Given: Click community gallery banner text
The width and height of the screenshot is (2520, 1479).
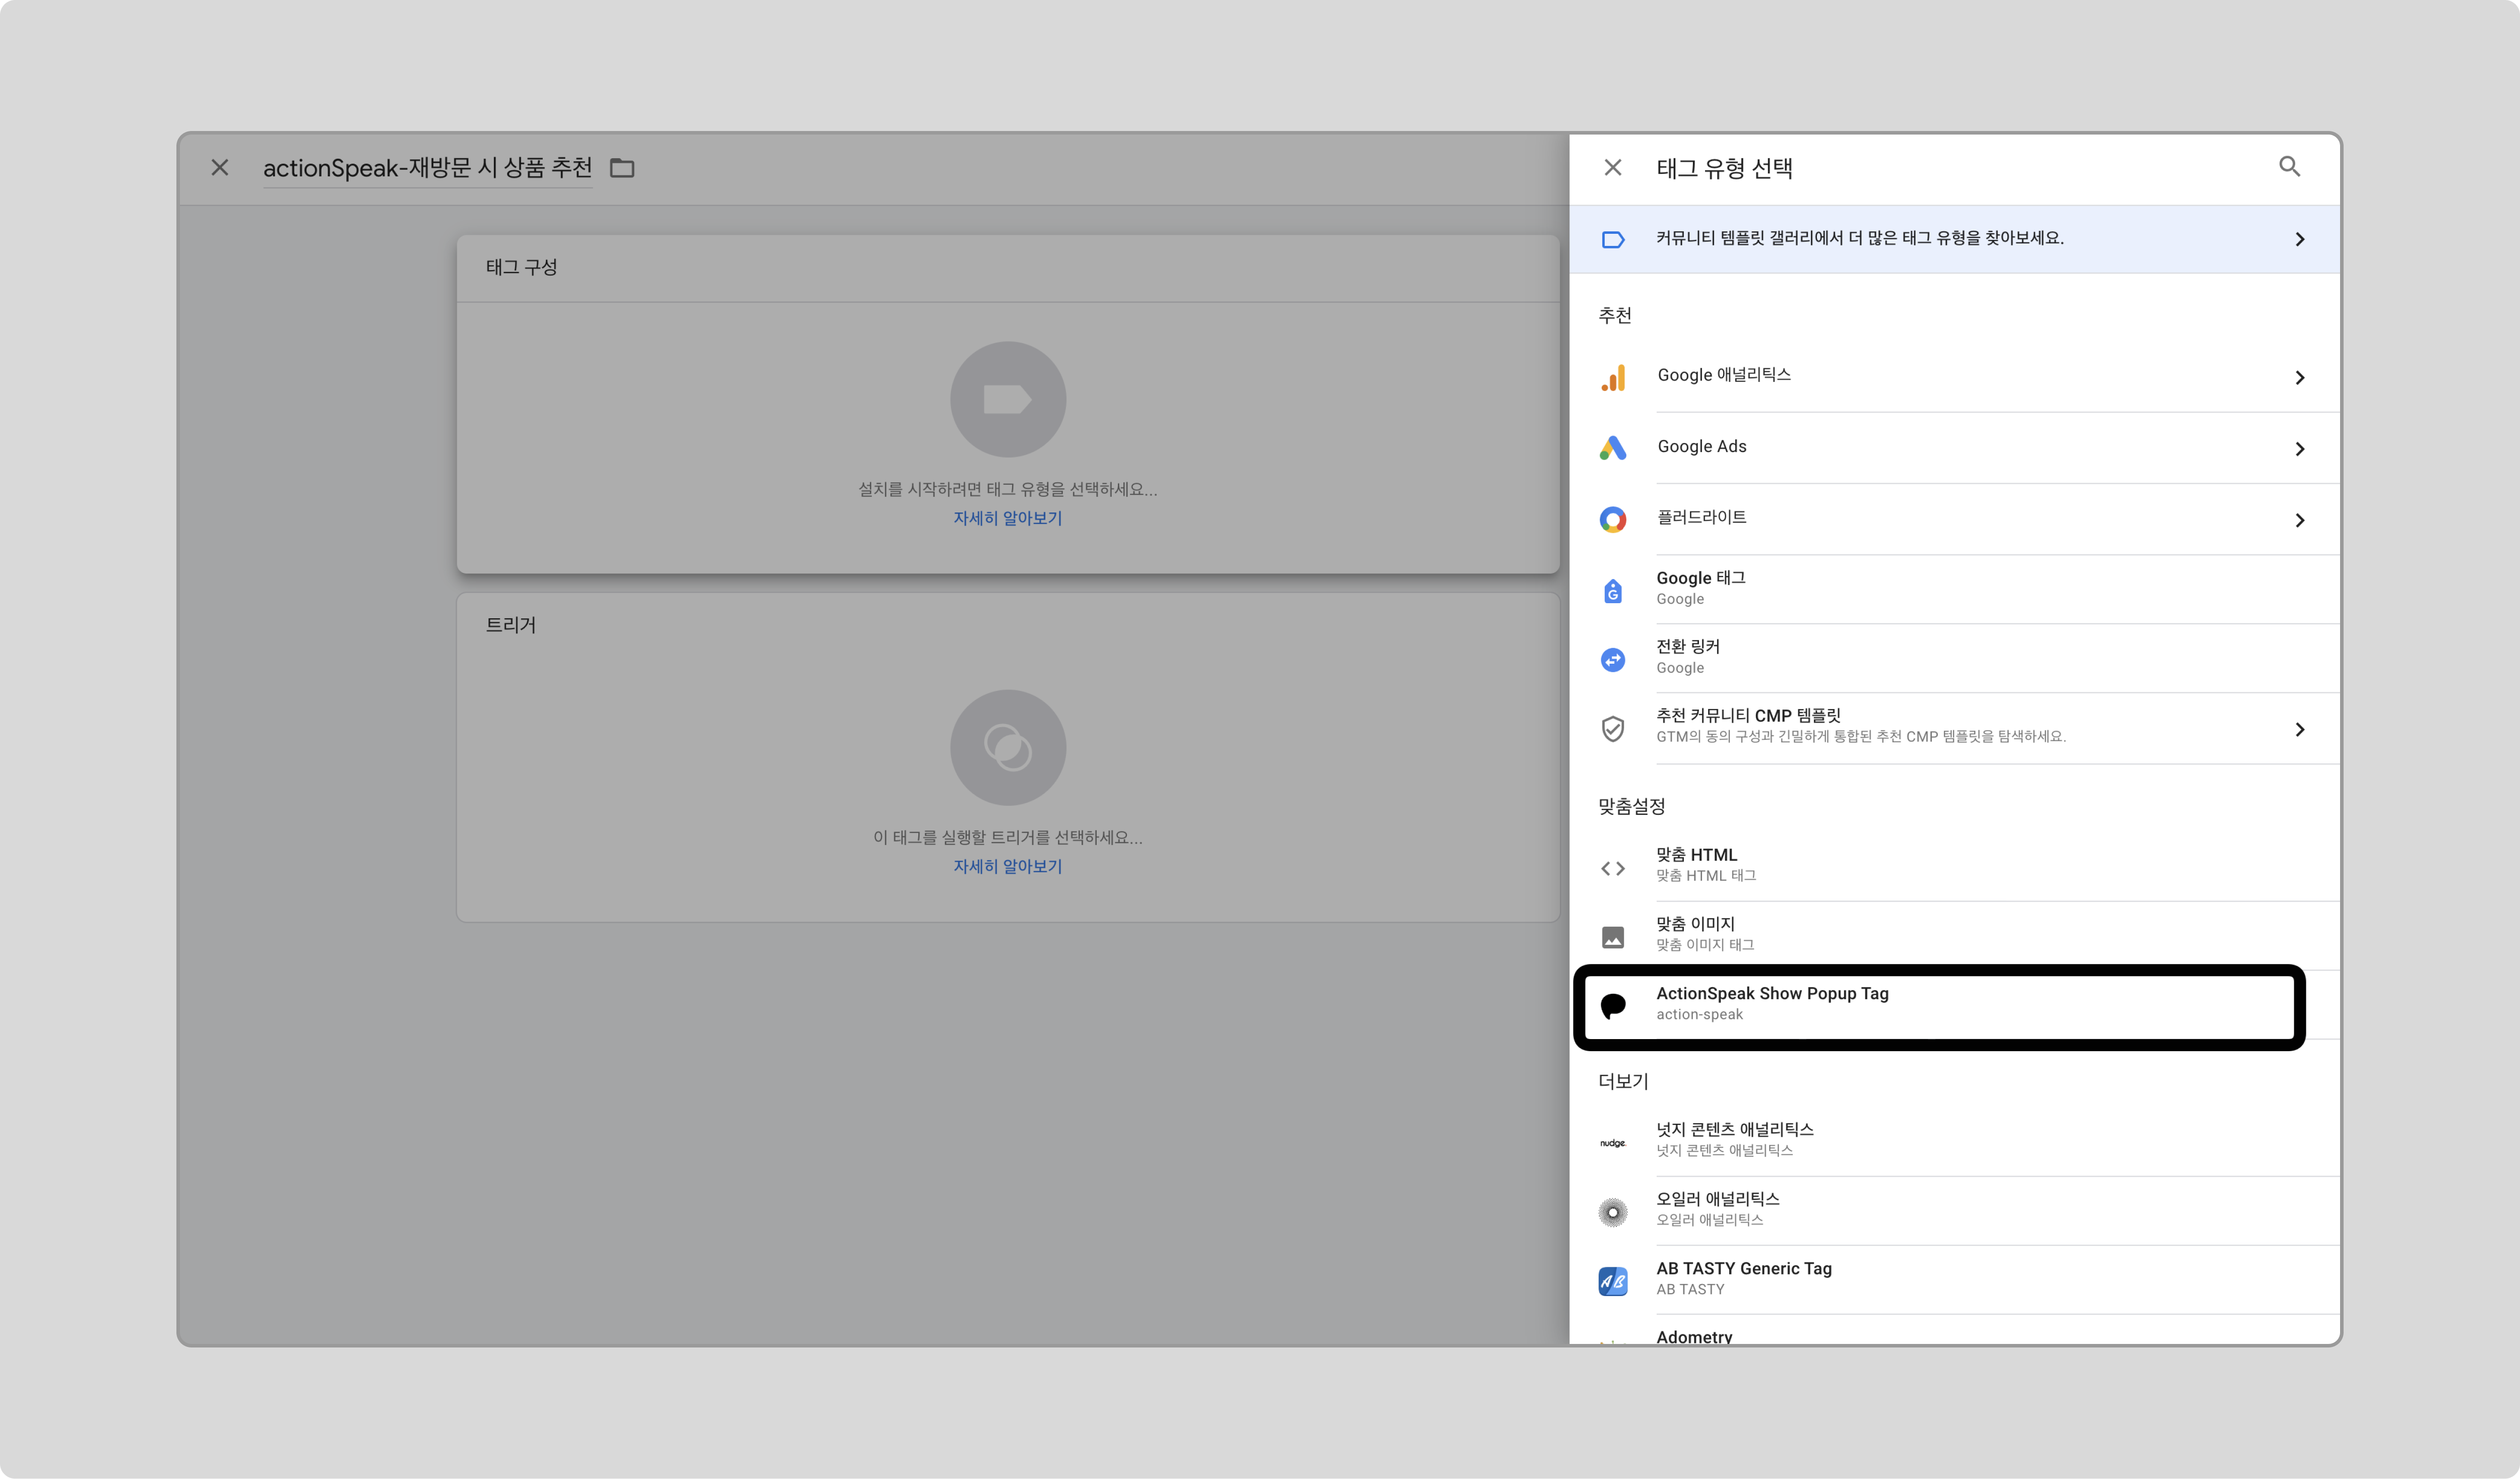Looking at the screenshot, I should click(1860, 238).
